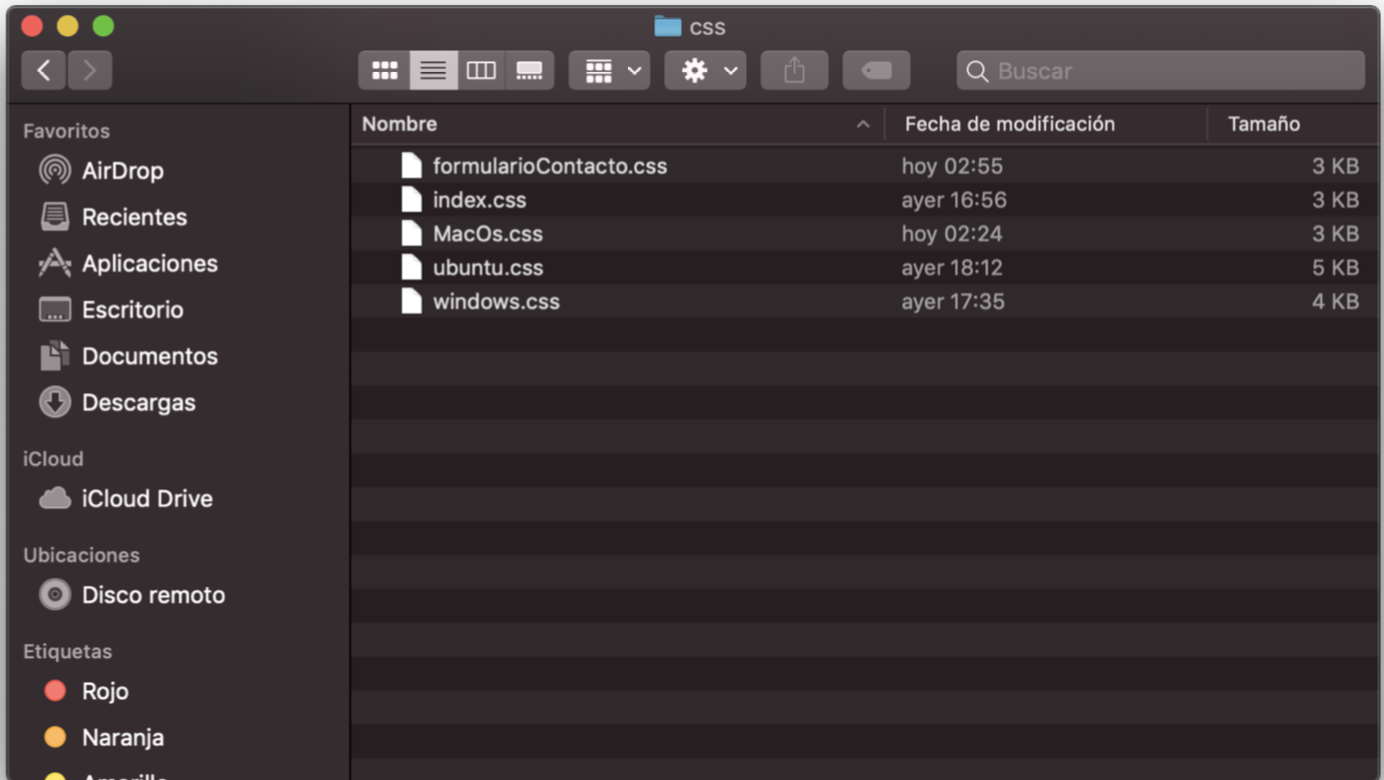Open the Recientes sidebar item
Viewport: 1384px width, 780px height.
click(133, 217)
